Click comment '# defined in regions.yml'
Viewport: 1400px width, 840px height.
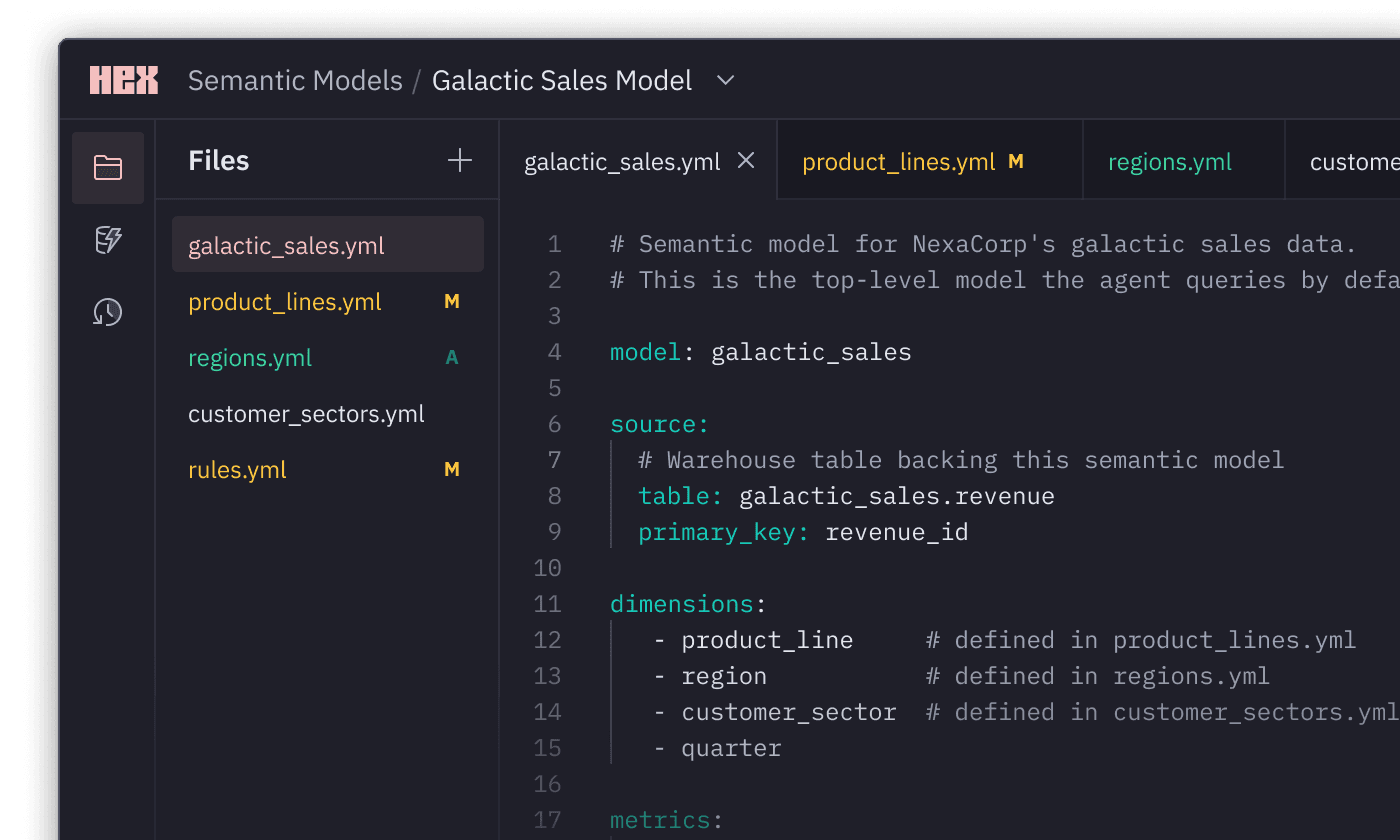point(1098,676)
